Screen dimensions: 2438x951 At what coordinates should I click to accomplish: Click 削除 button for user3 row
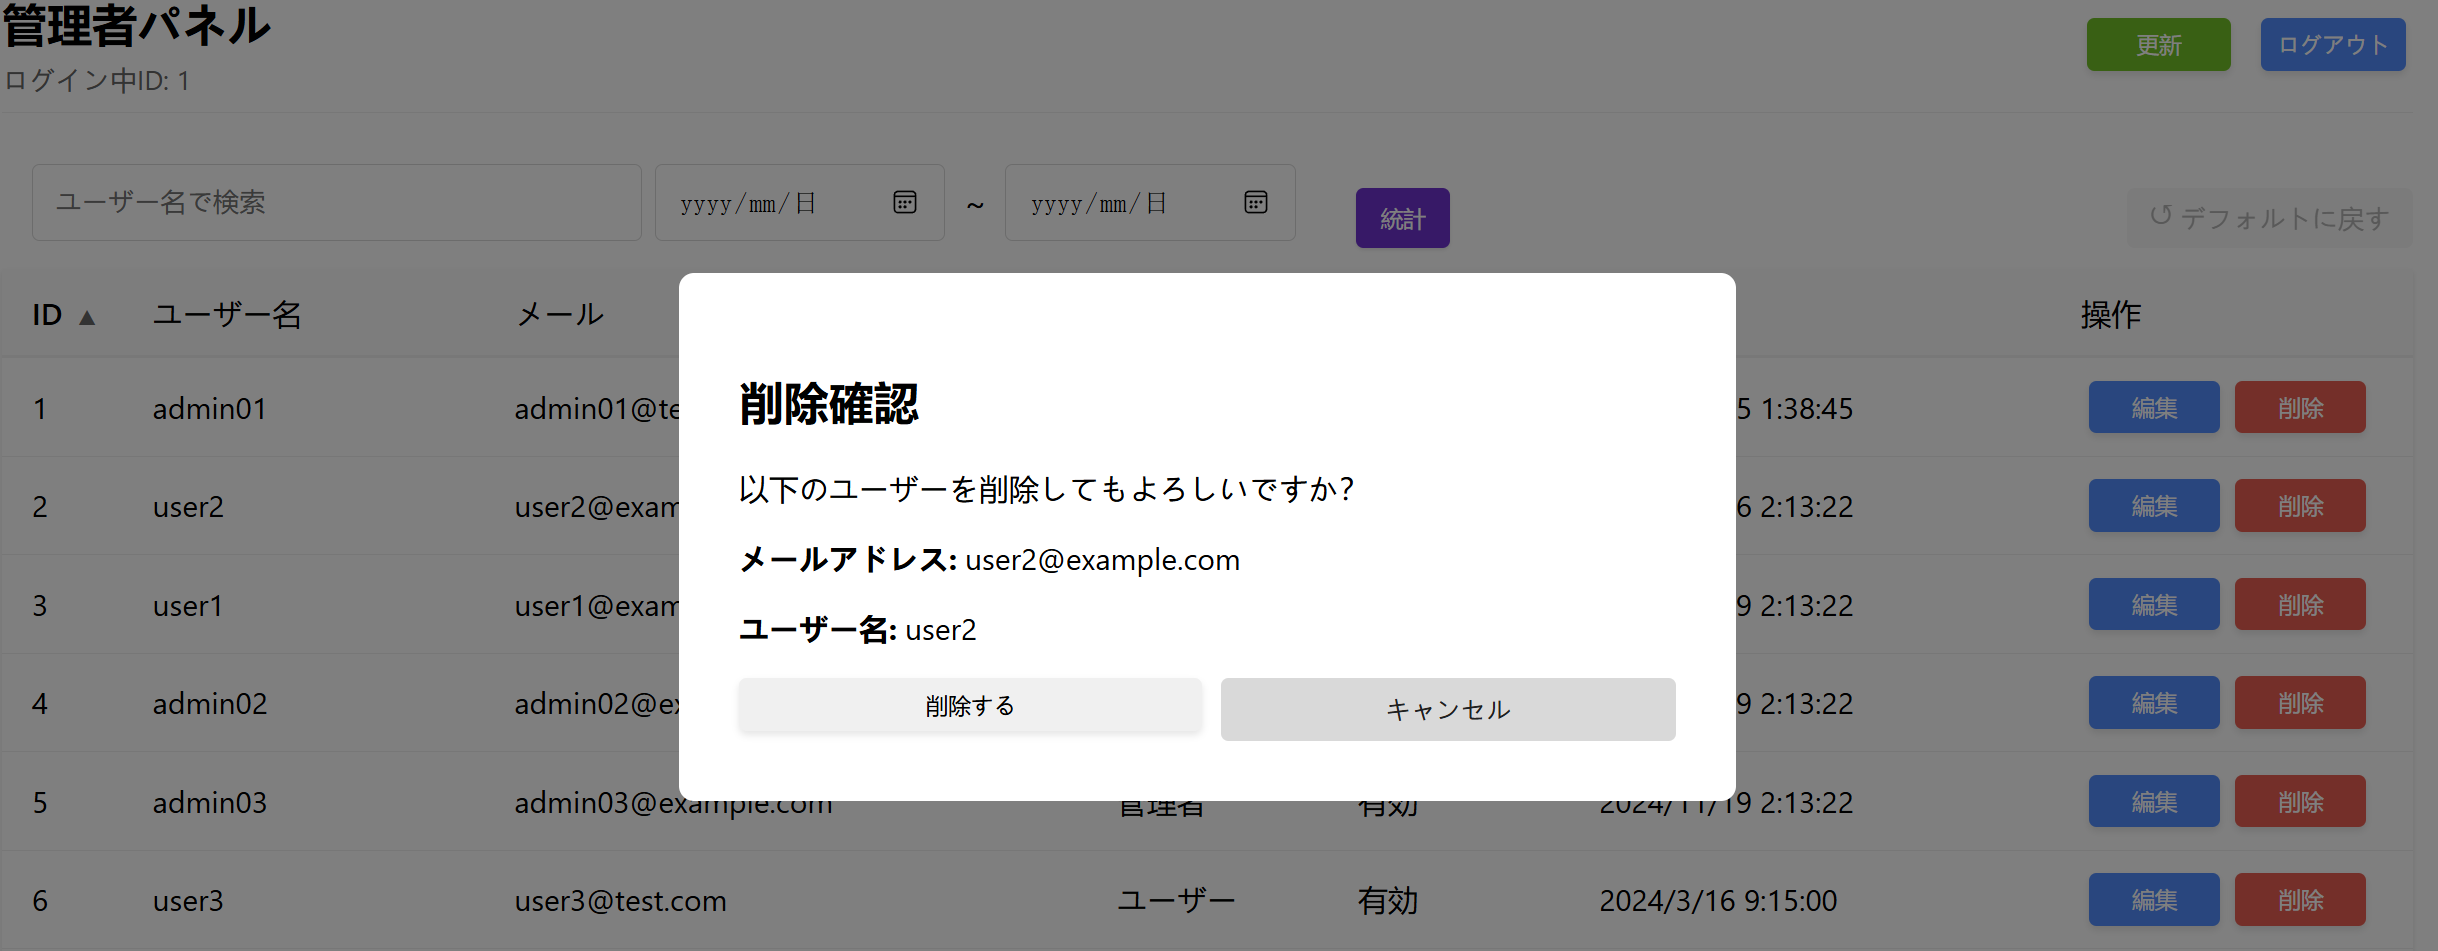pos(2300,899)
